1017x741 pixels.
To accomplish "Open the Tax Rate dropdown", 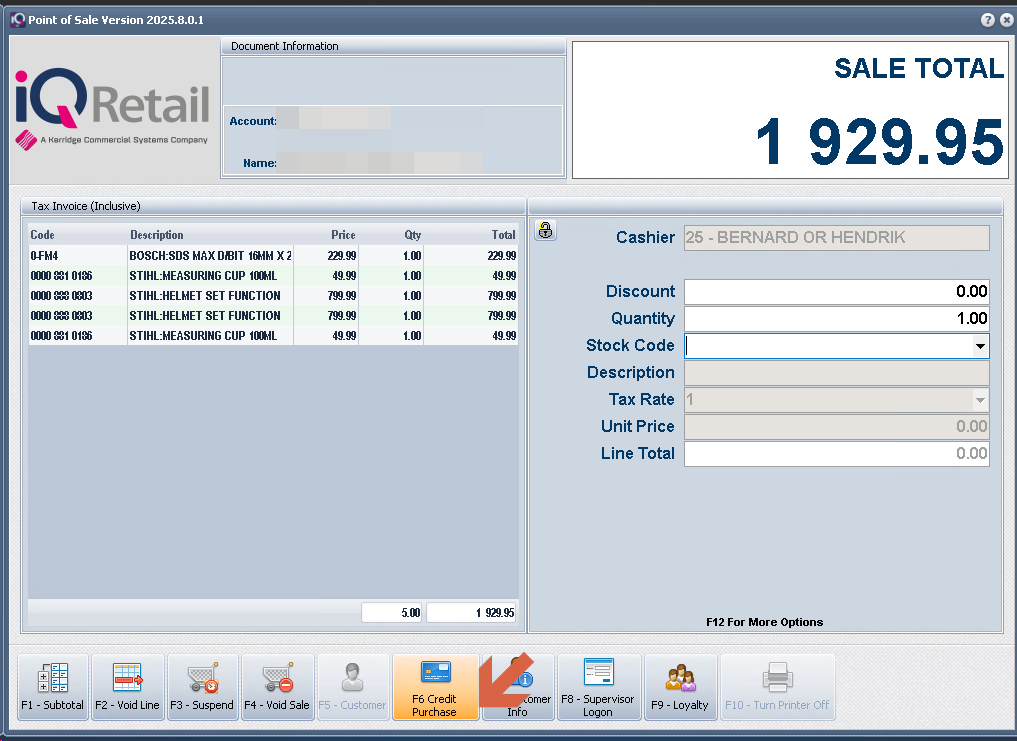I will (x=980, y=400).
